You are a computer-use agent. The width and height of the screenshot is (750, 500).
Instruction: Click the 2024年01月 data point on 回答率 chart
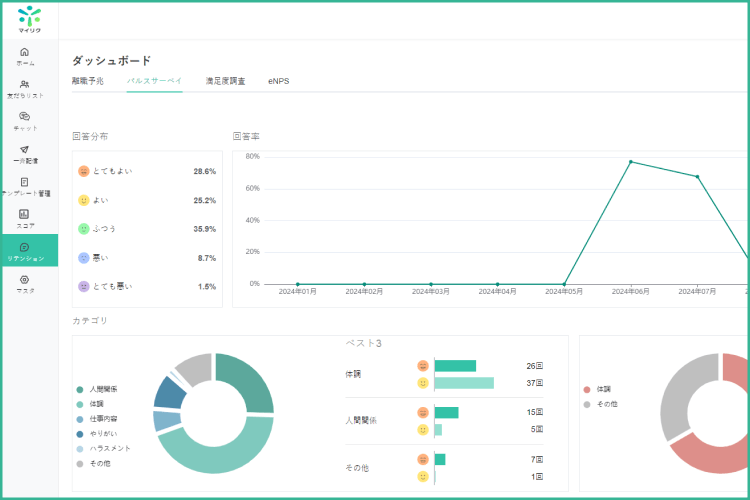(298, 284)
